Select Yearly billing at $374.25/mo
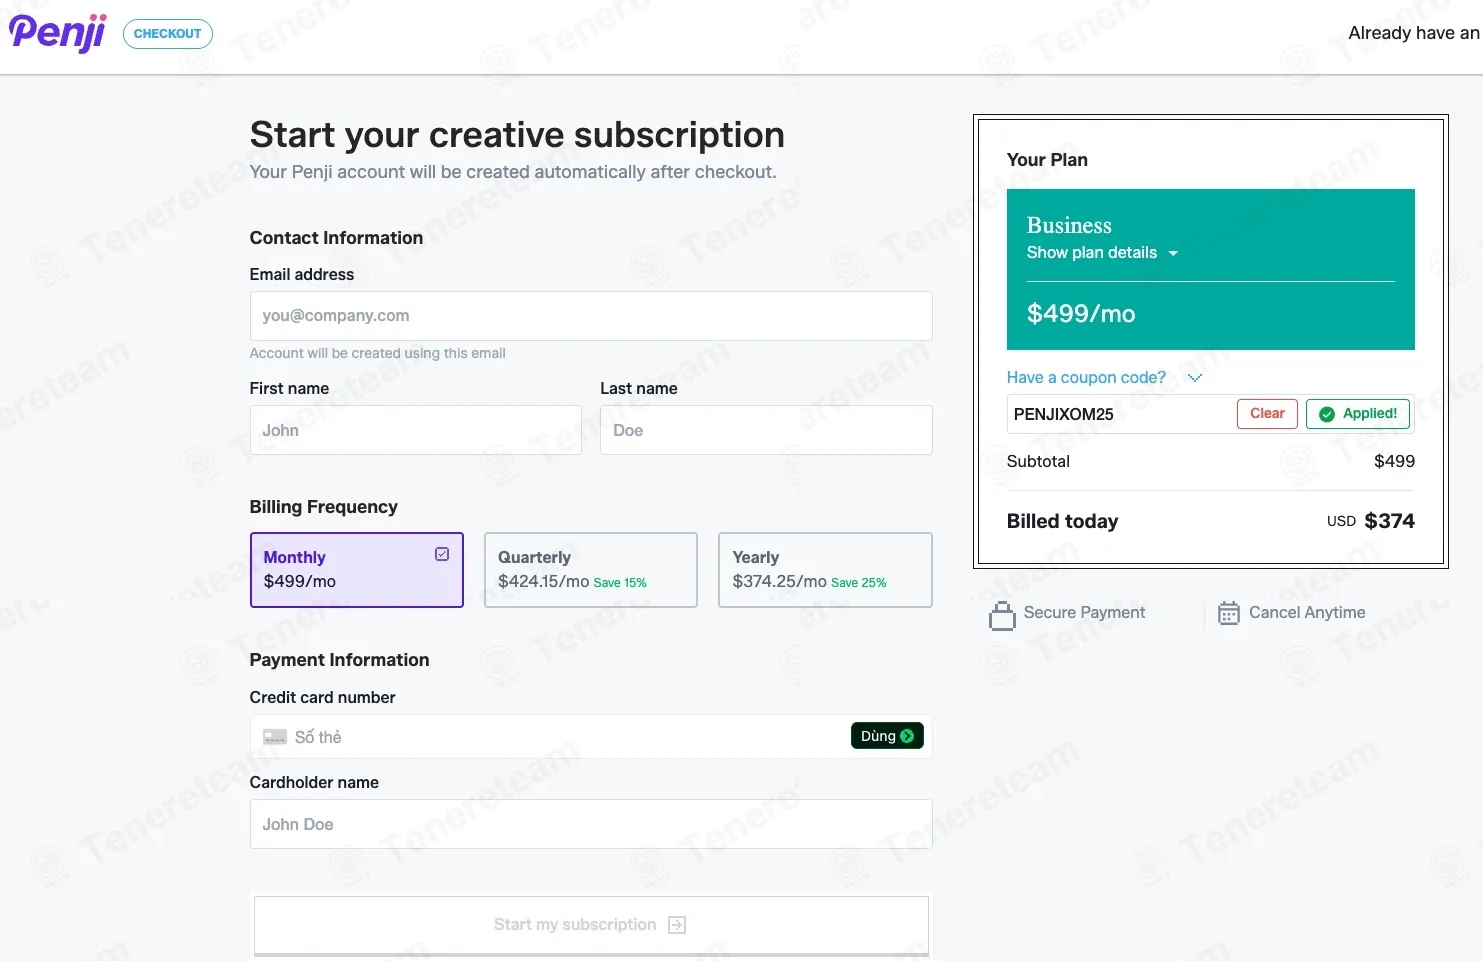Viewport: 1483px width, 961px height. click(825, 570)
